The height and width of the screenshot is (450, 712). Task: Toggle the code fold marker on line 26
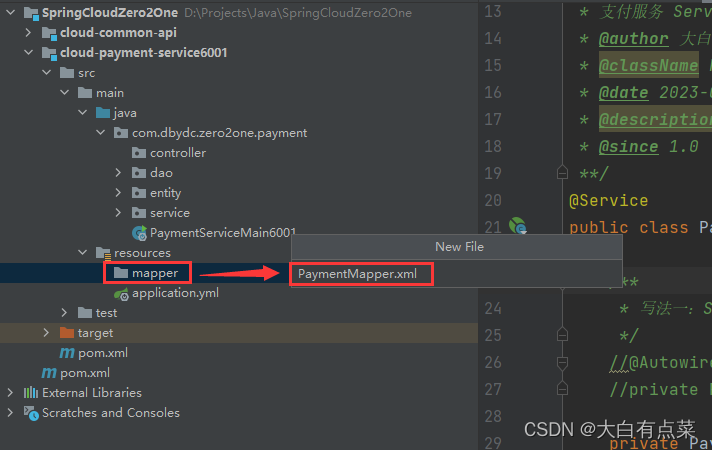pos(562,362)
